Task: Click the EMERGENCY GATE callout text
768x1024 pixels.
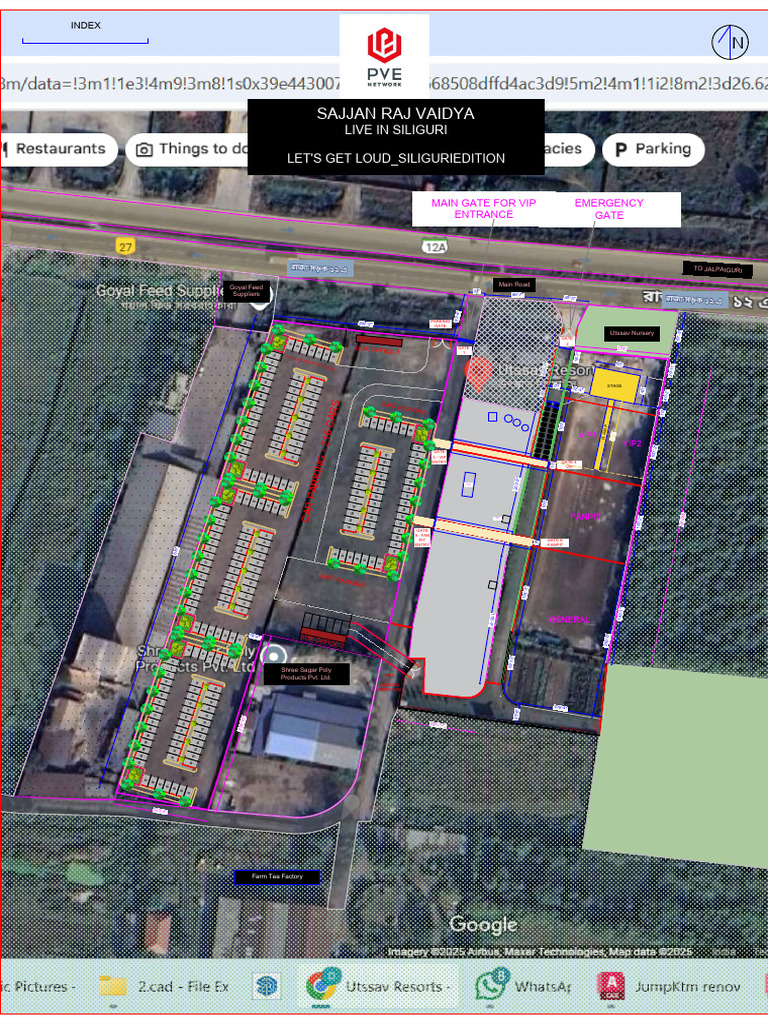Action: (609, 209)
